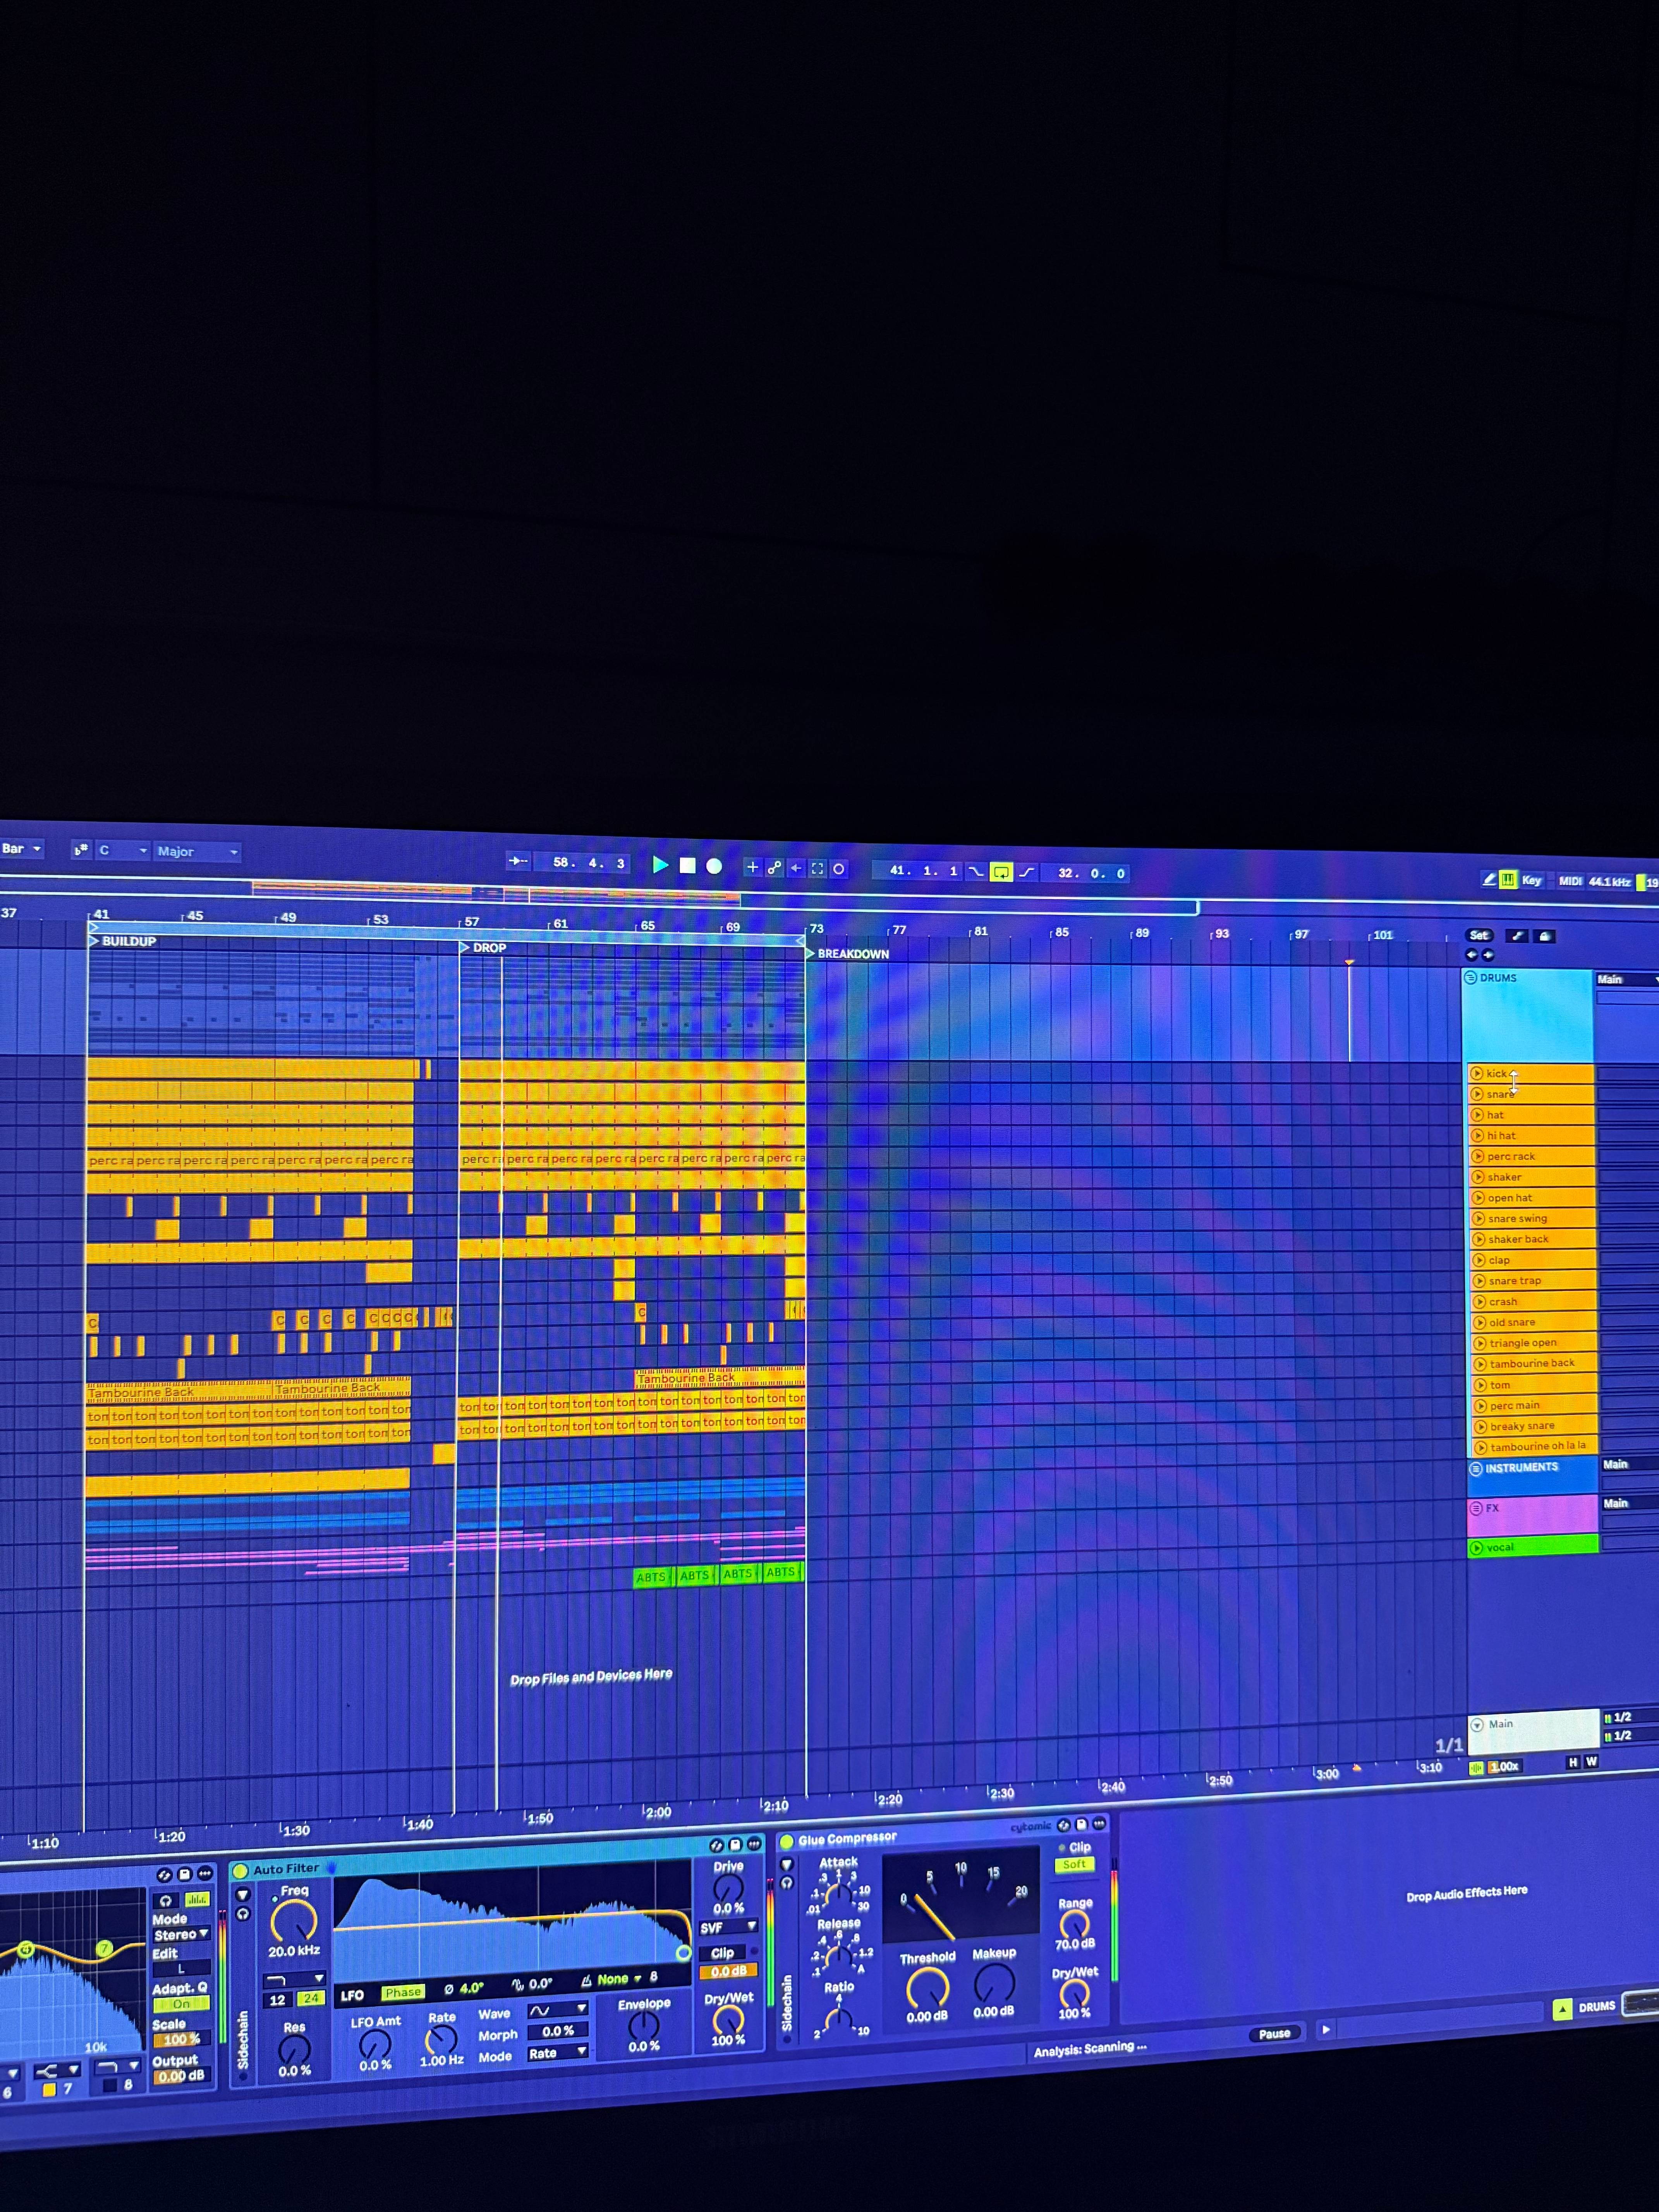1659x2212 pixels.
Task: Select the tambourine back track header
Action: [1533, 1363]
